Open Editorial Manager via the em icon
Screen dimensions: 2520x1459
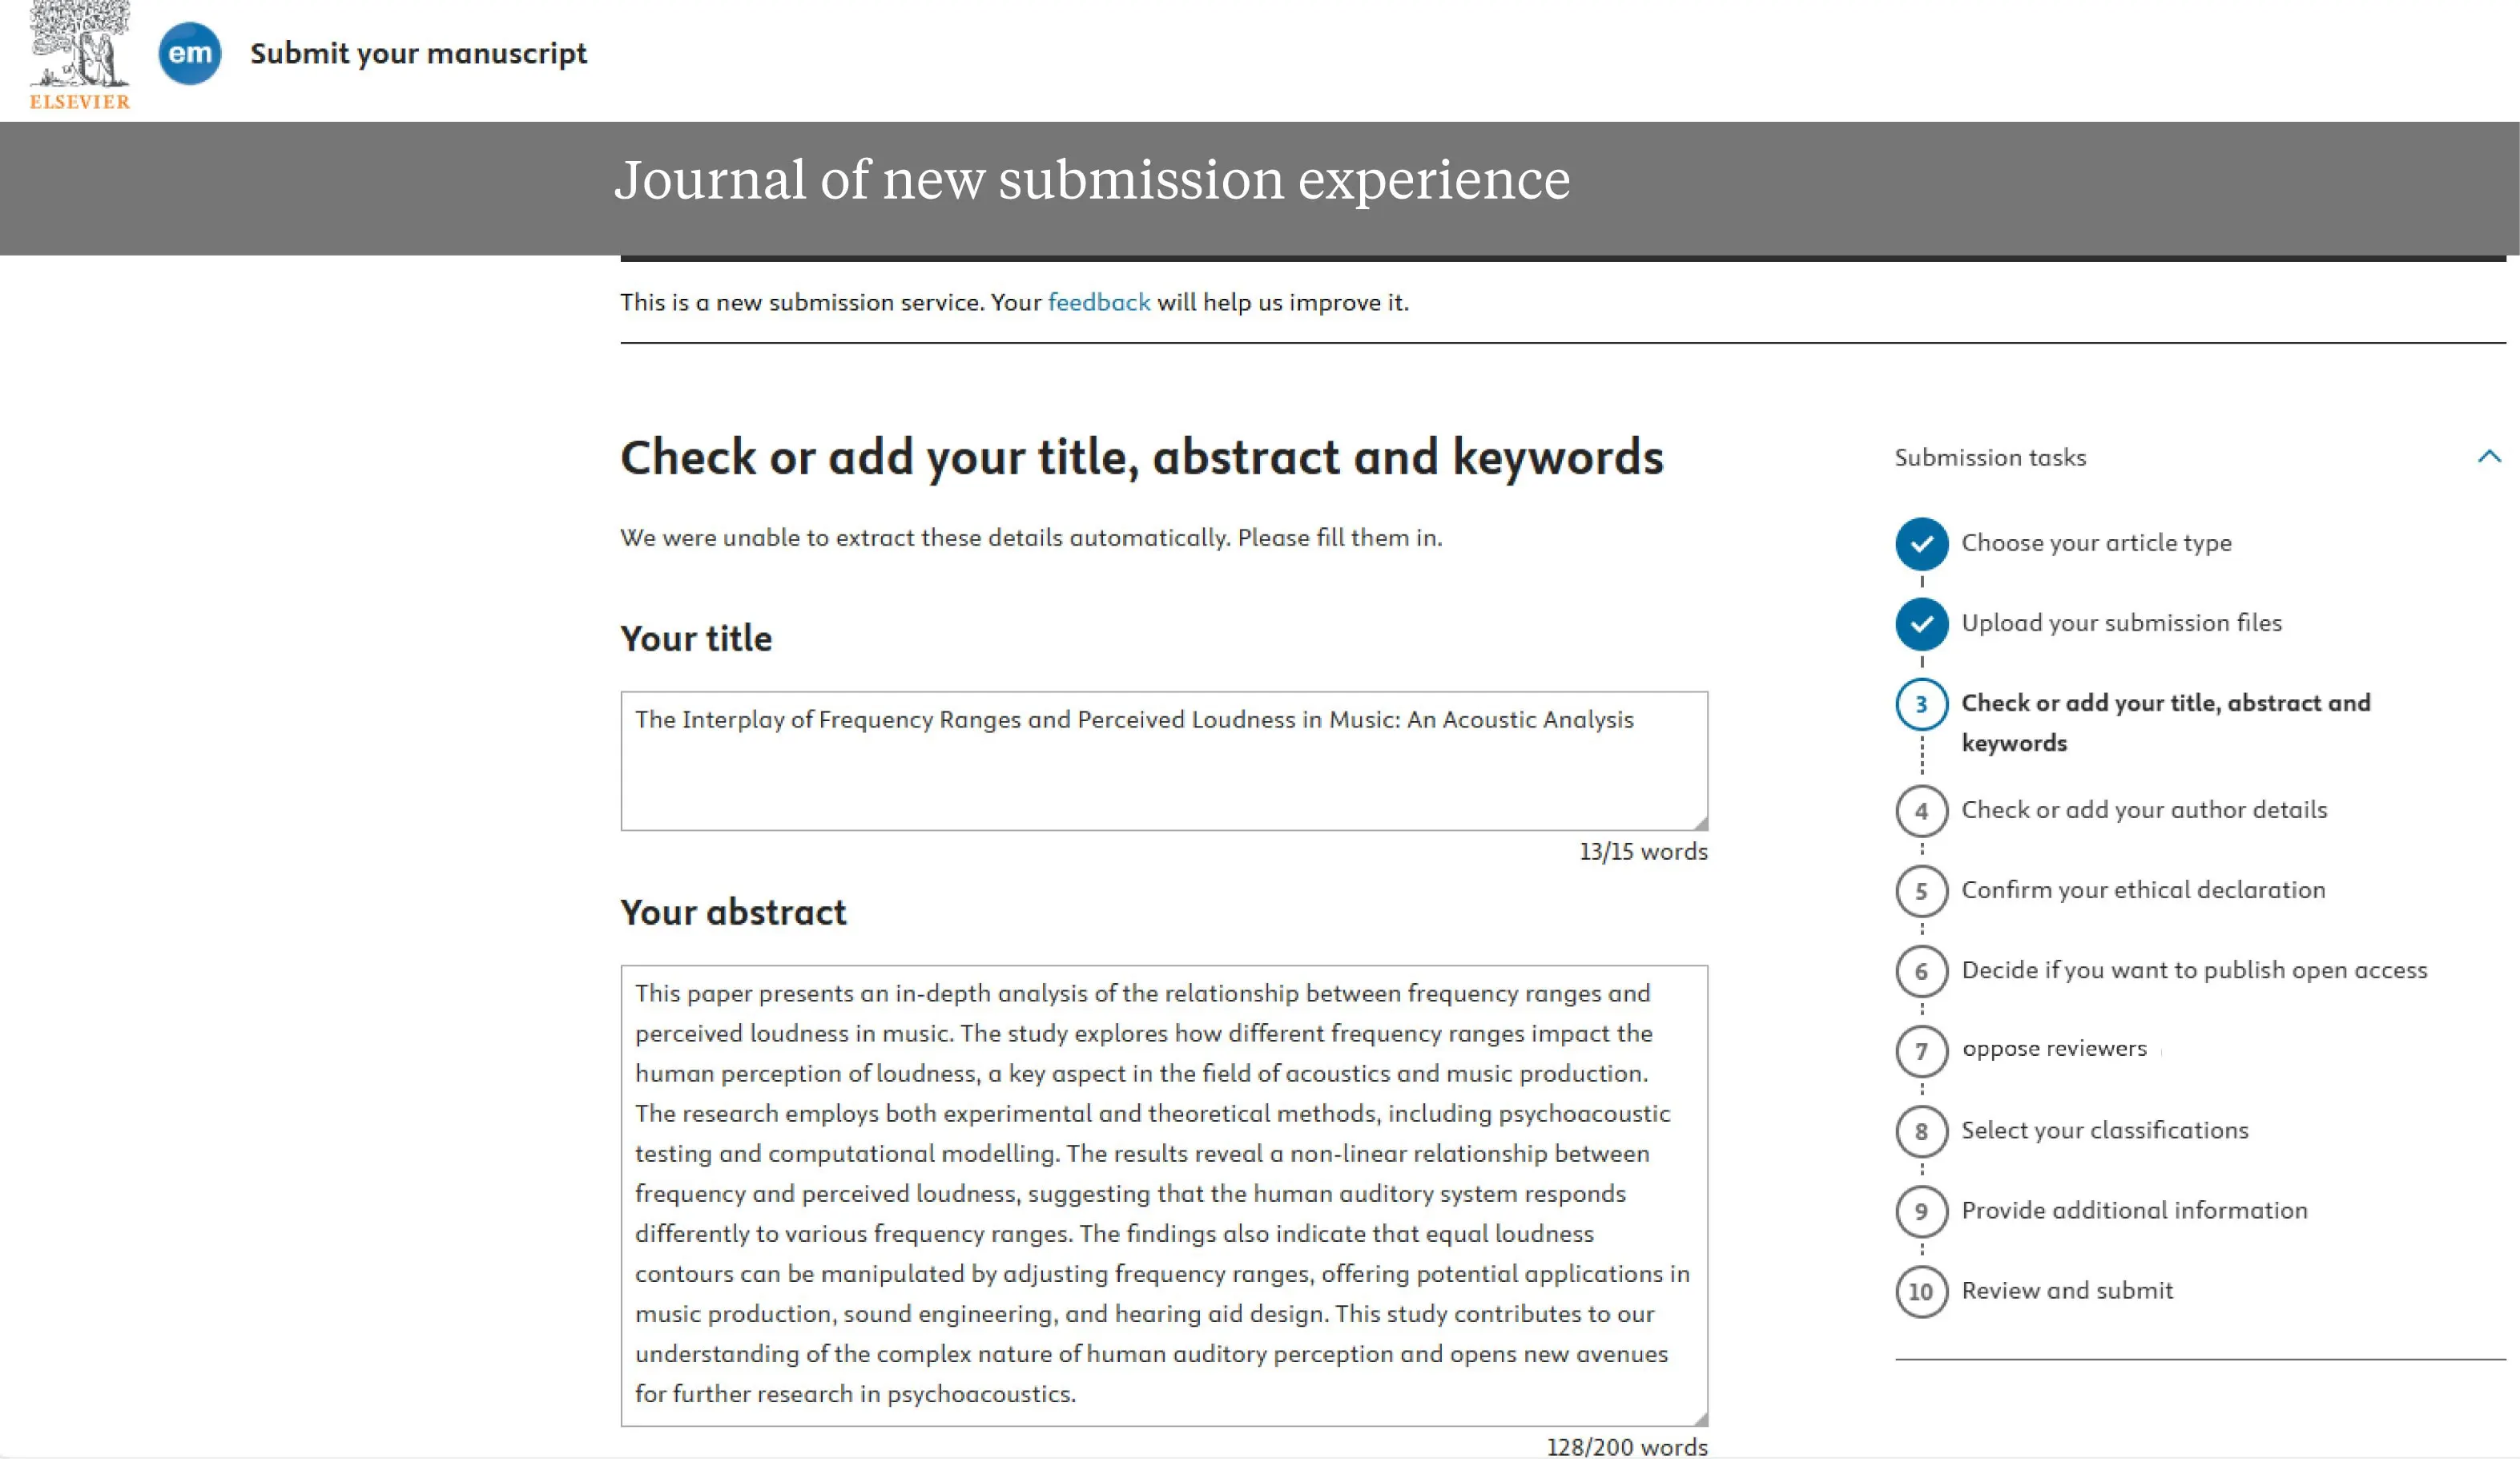[190, 54]
